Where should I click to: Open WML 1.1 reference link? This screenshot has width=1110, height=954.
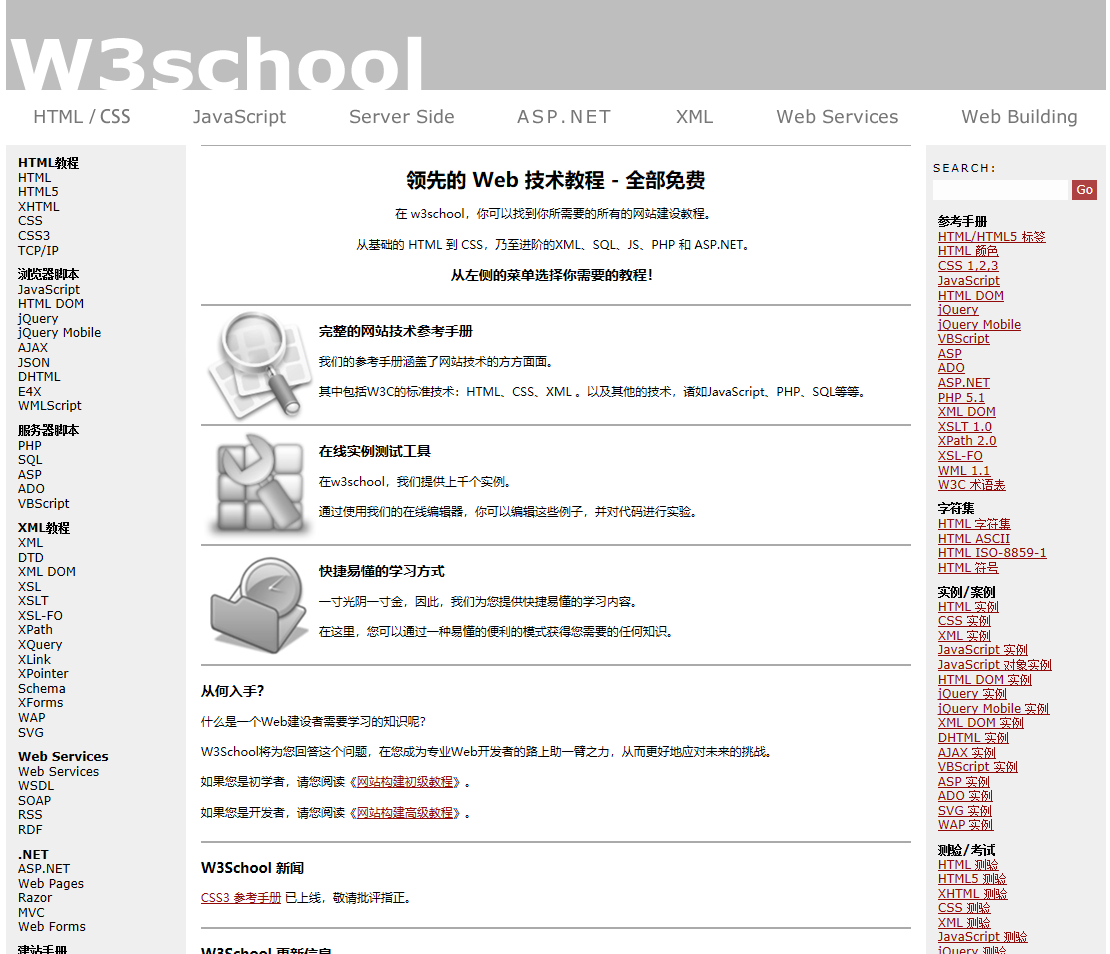(x=963, y=471)
